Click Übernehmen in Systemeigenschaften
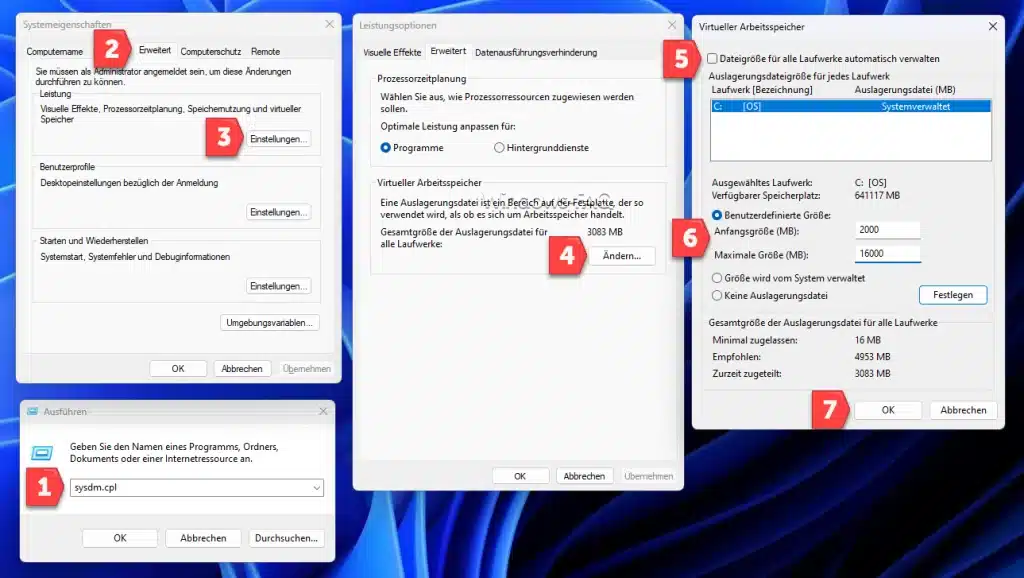Viewport: 1024px width, 578px height. (306, 368)
